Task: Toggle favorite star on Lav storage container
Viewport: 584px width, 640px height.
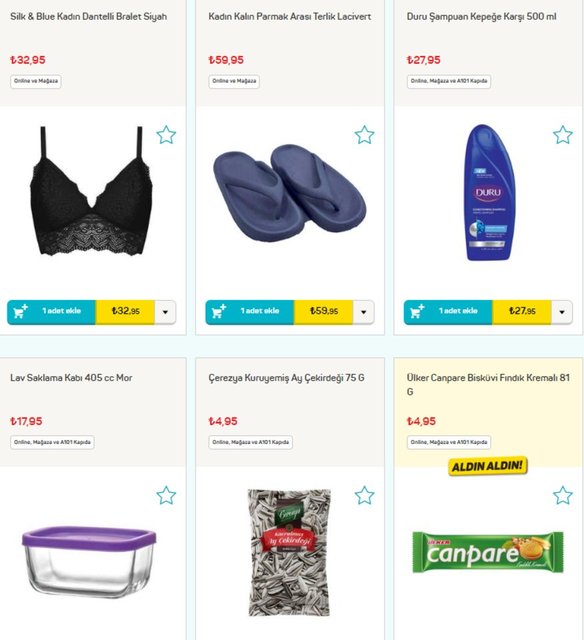Action: [166, 496]
